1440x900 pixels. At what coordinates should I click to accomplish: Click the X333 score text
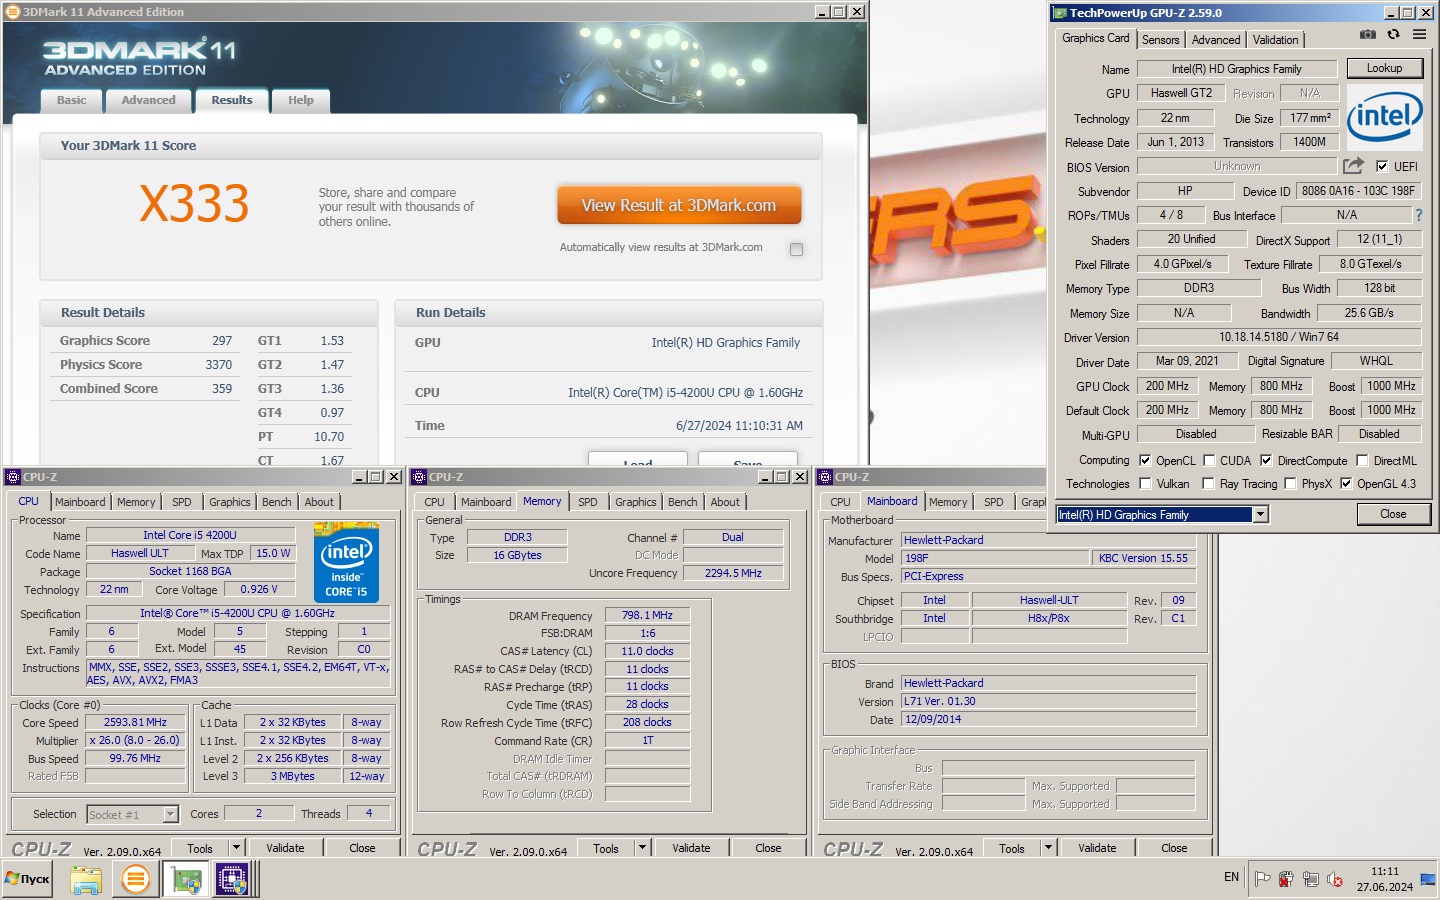coord(194,204)
